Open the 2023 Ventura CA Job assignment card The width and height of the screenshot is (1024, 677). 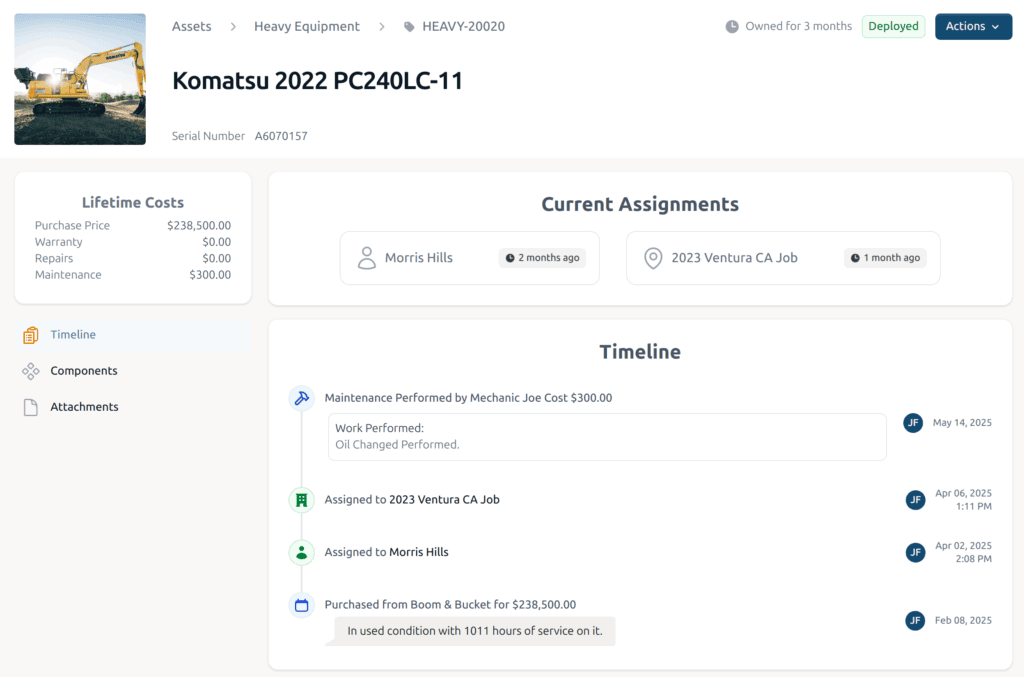coord(783,258)
